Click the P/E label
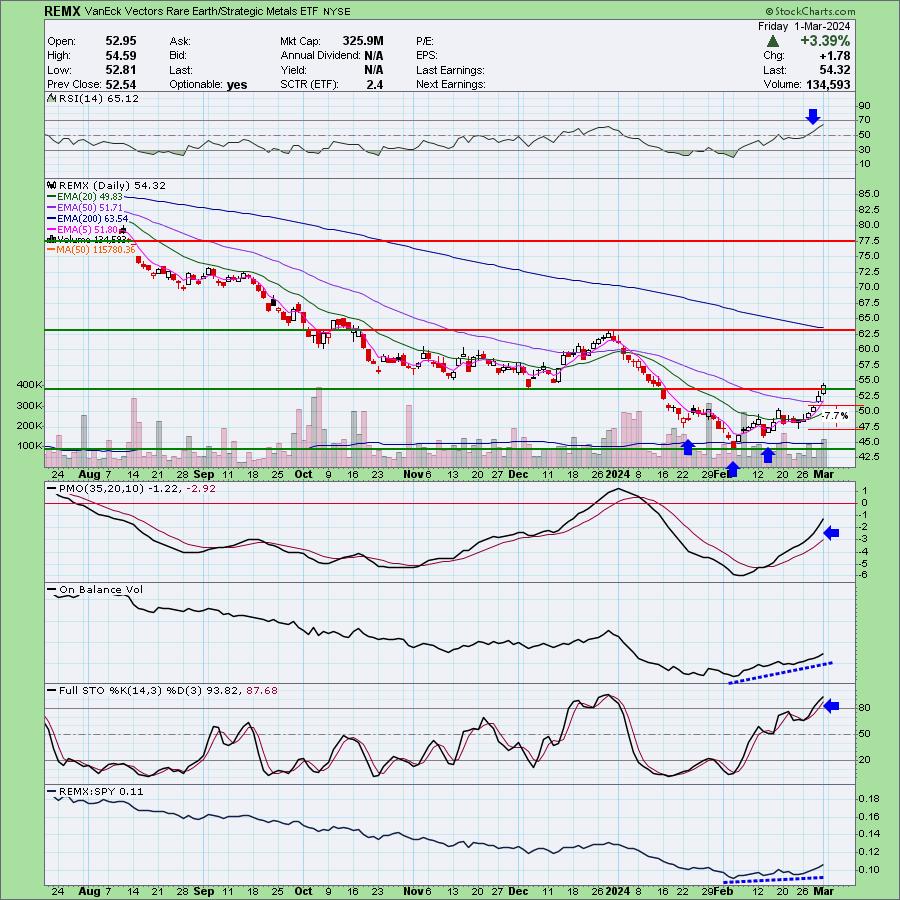 click(x=425, y=41)
